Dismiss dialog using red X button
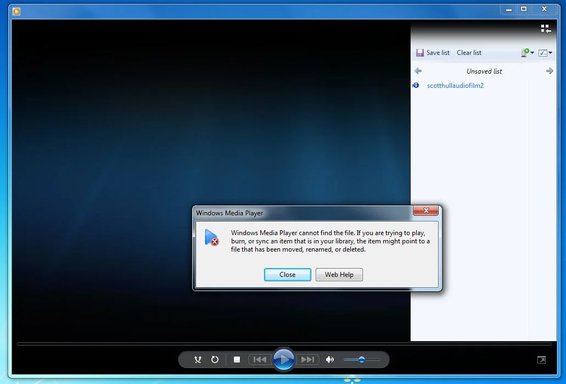The width and height of the screenshot is (566, 384). 426,211
